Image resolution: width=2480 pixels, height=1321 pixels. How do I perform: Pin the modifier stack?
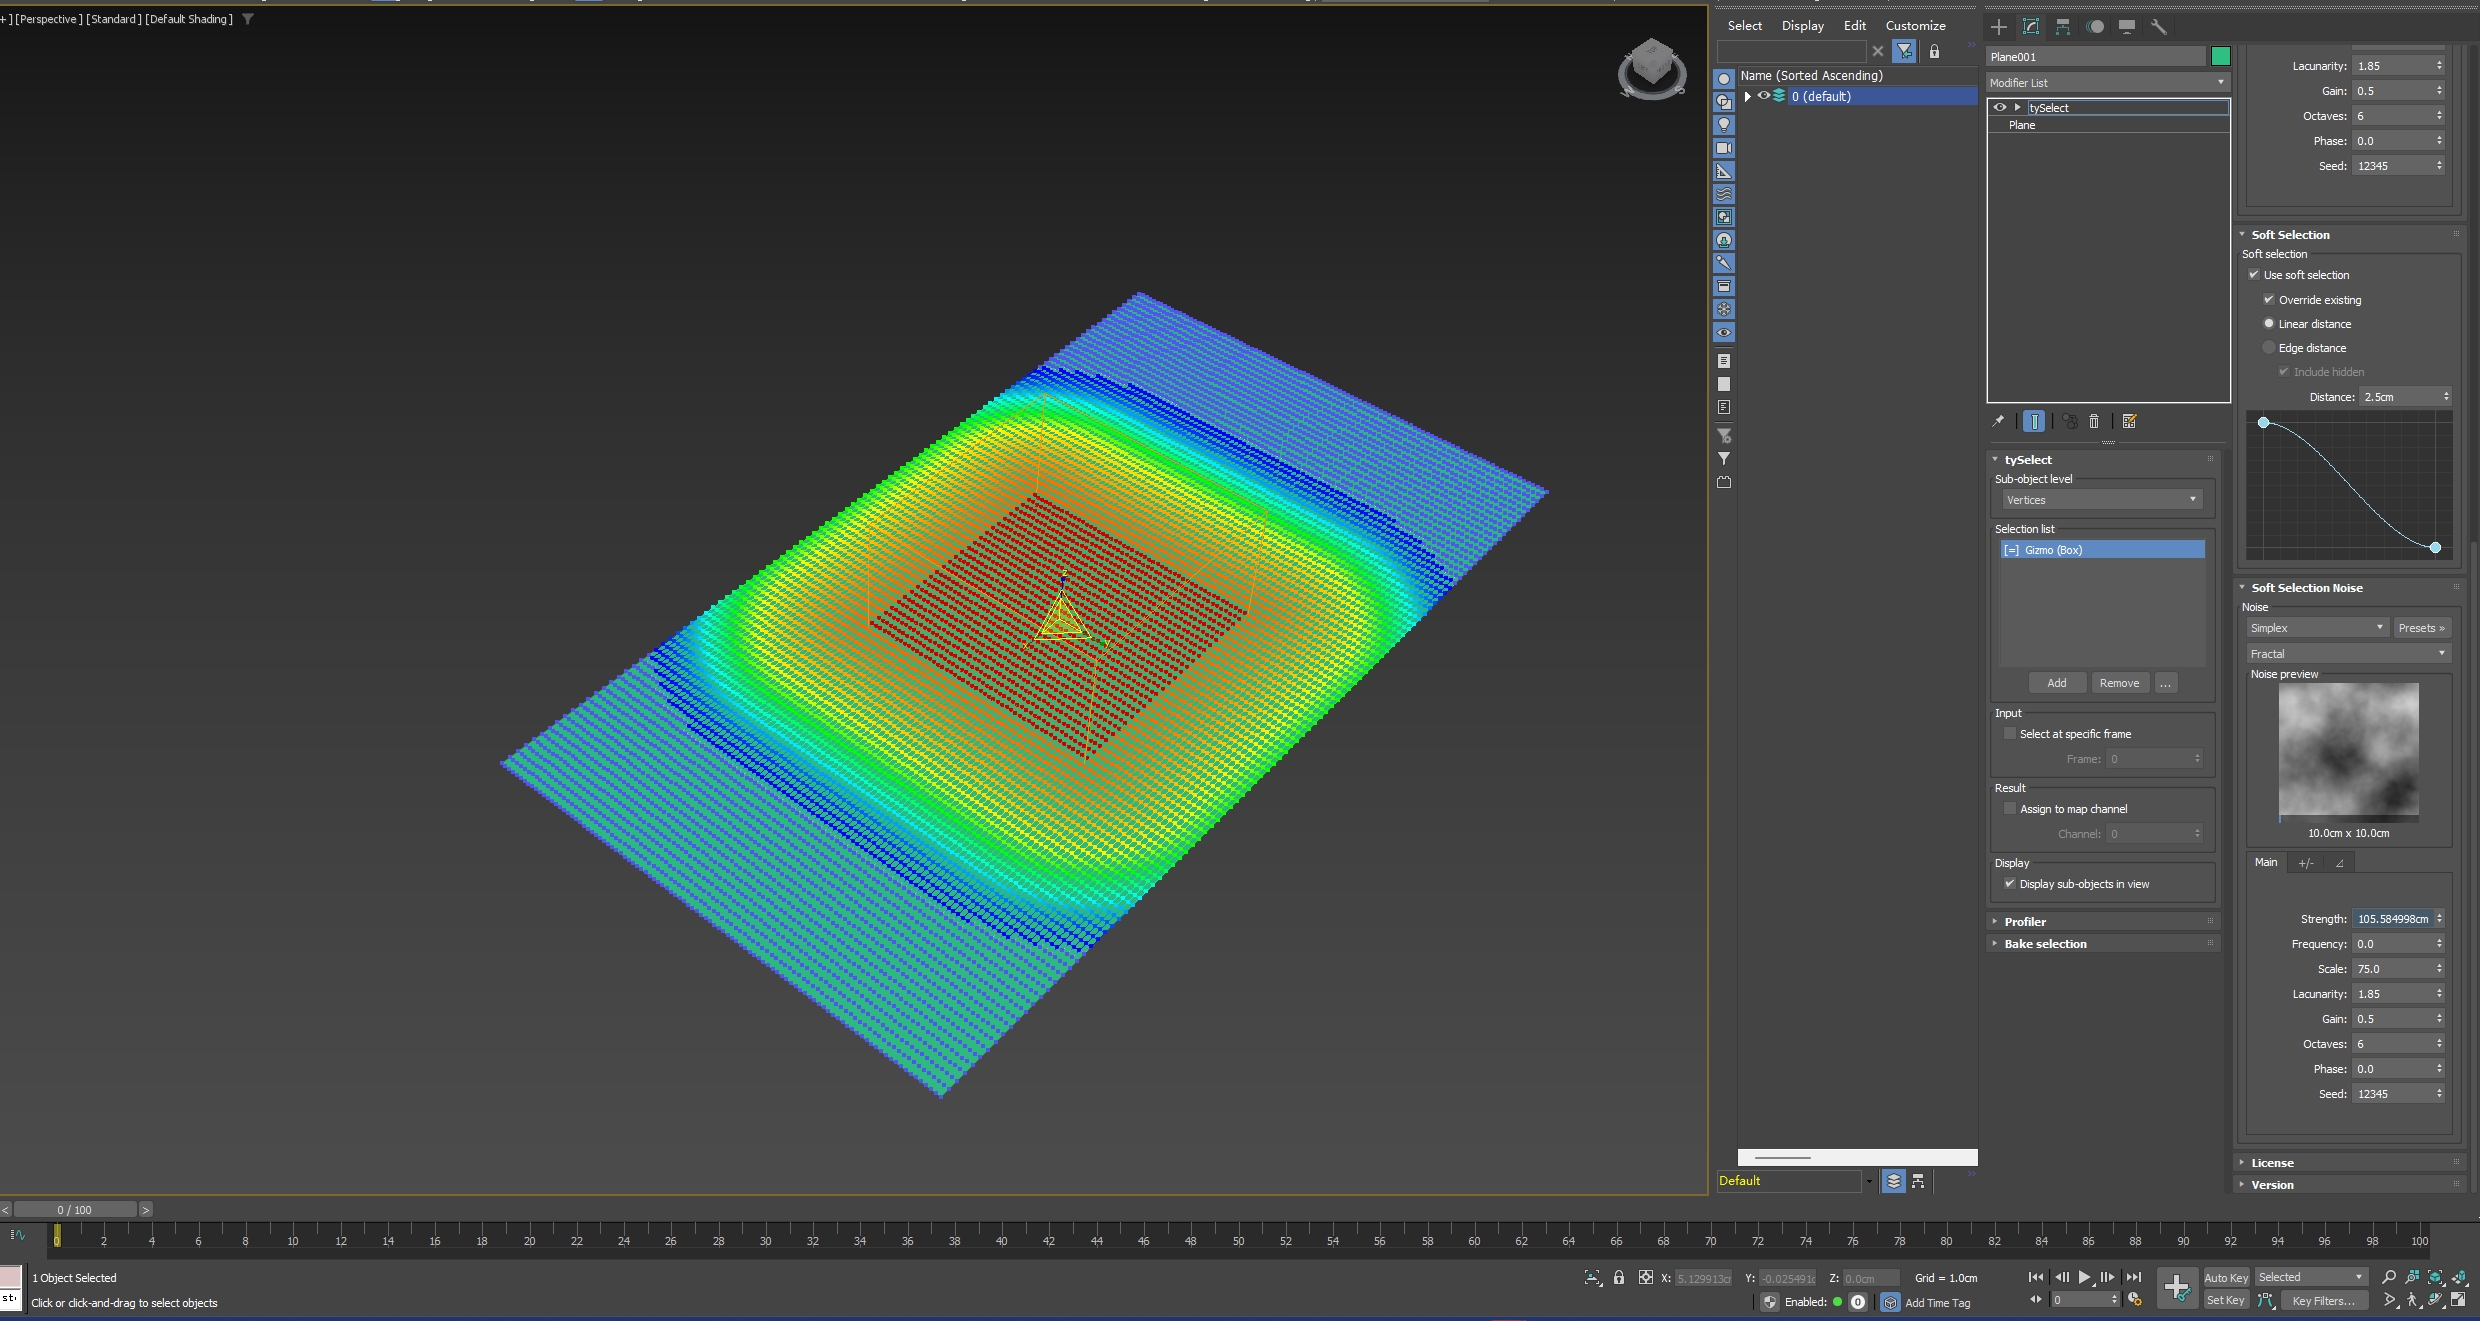click(1998, 422)
